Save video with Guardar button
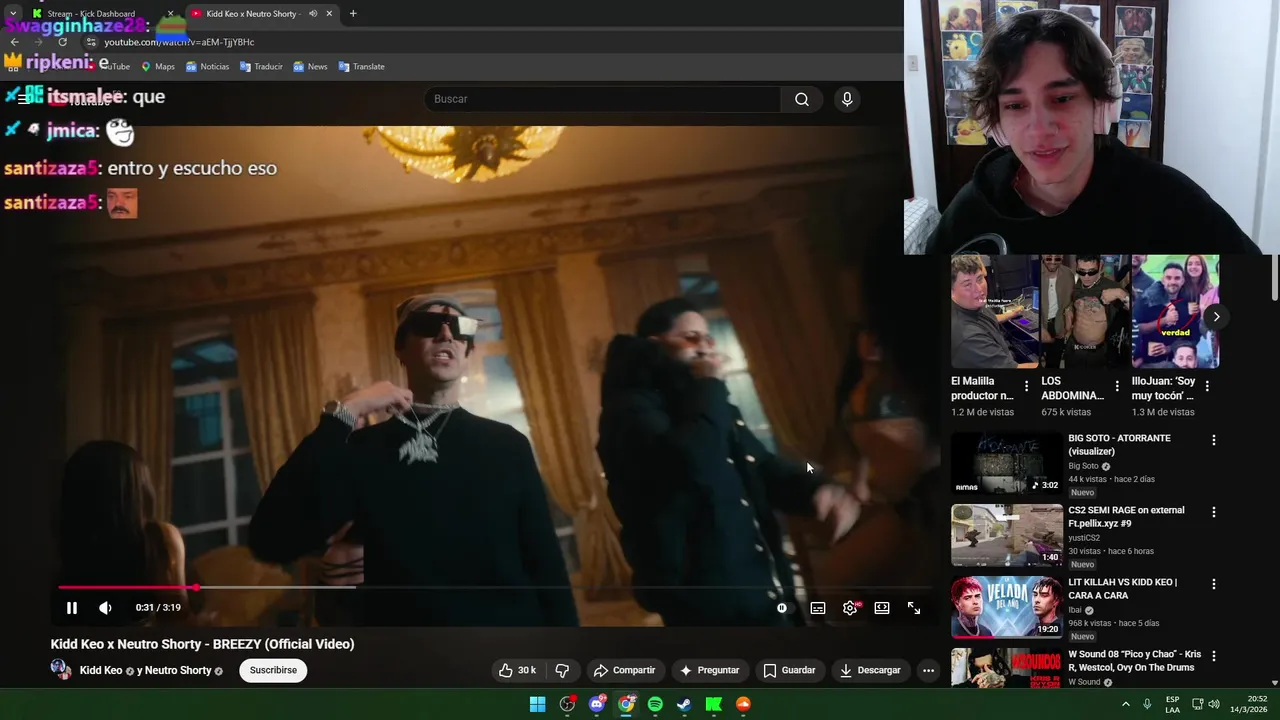1280x720 pixels. point(790,670)
